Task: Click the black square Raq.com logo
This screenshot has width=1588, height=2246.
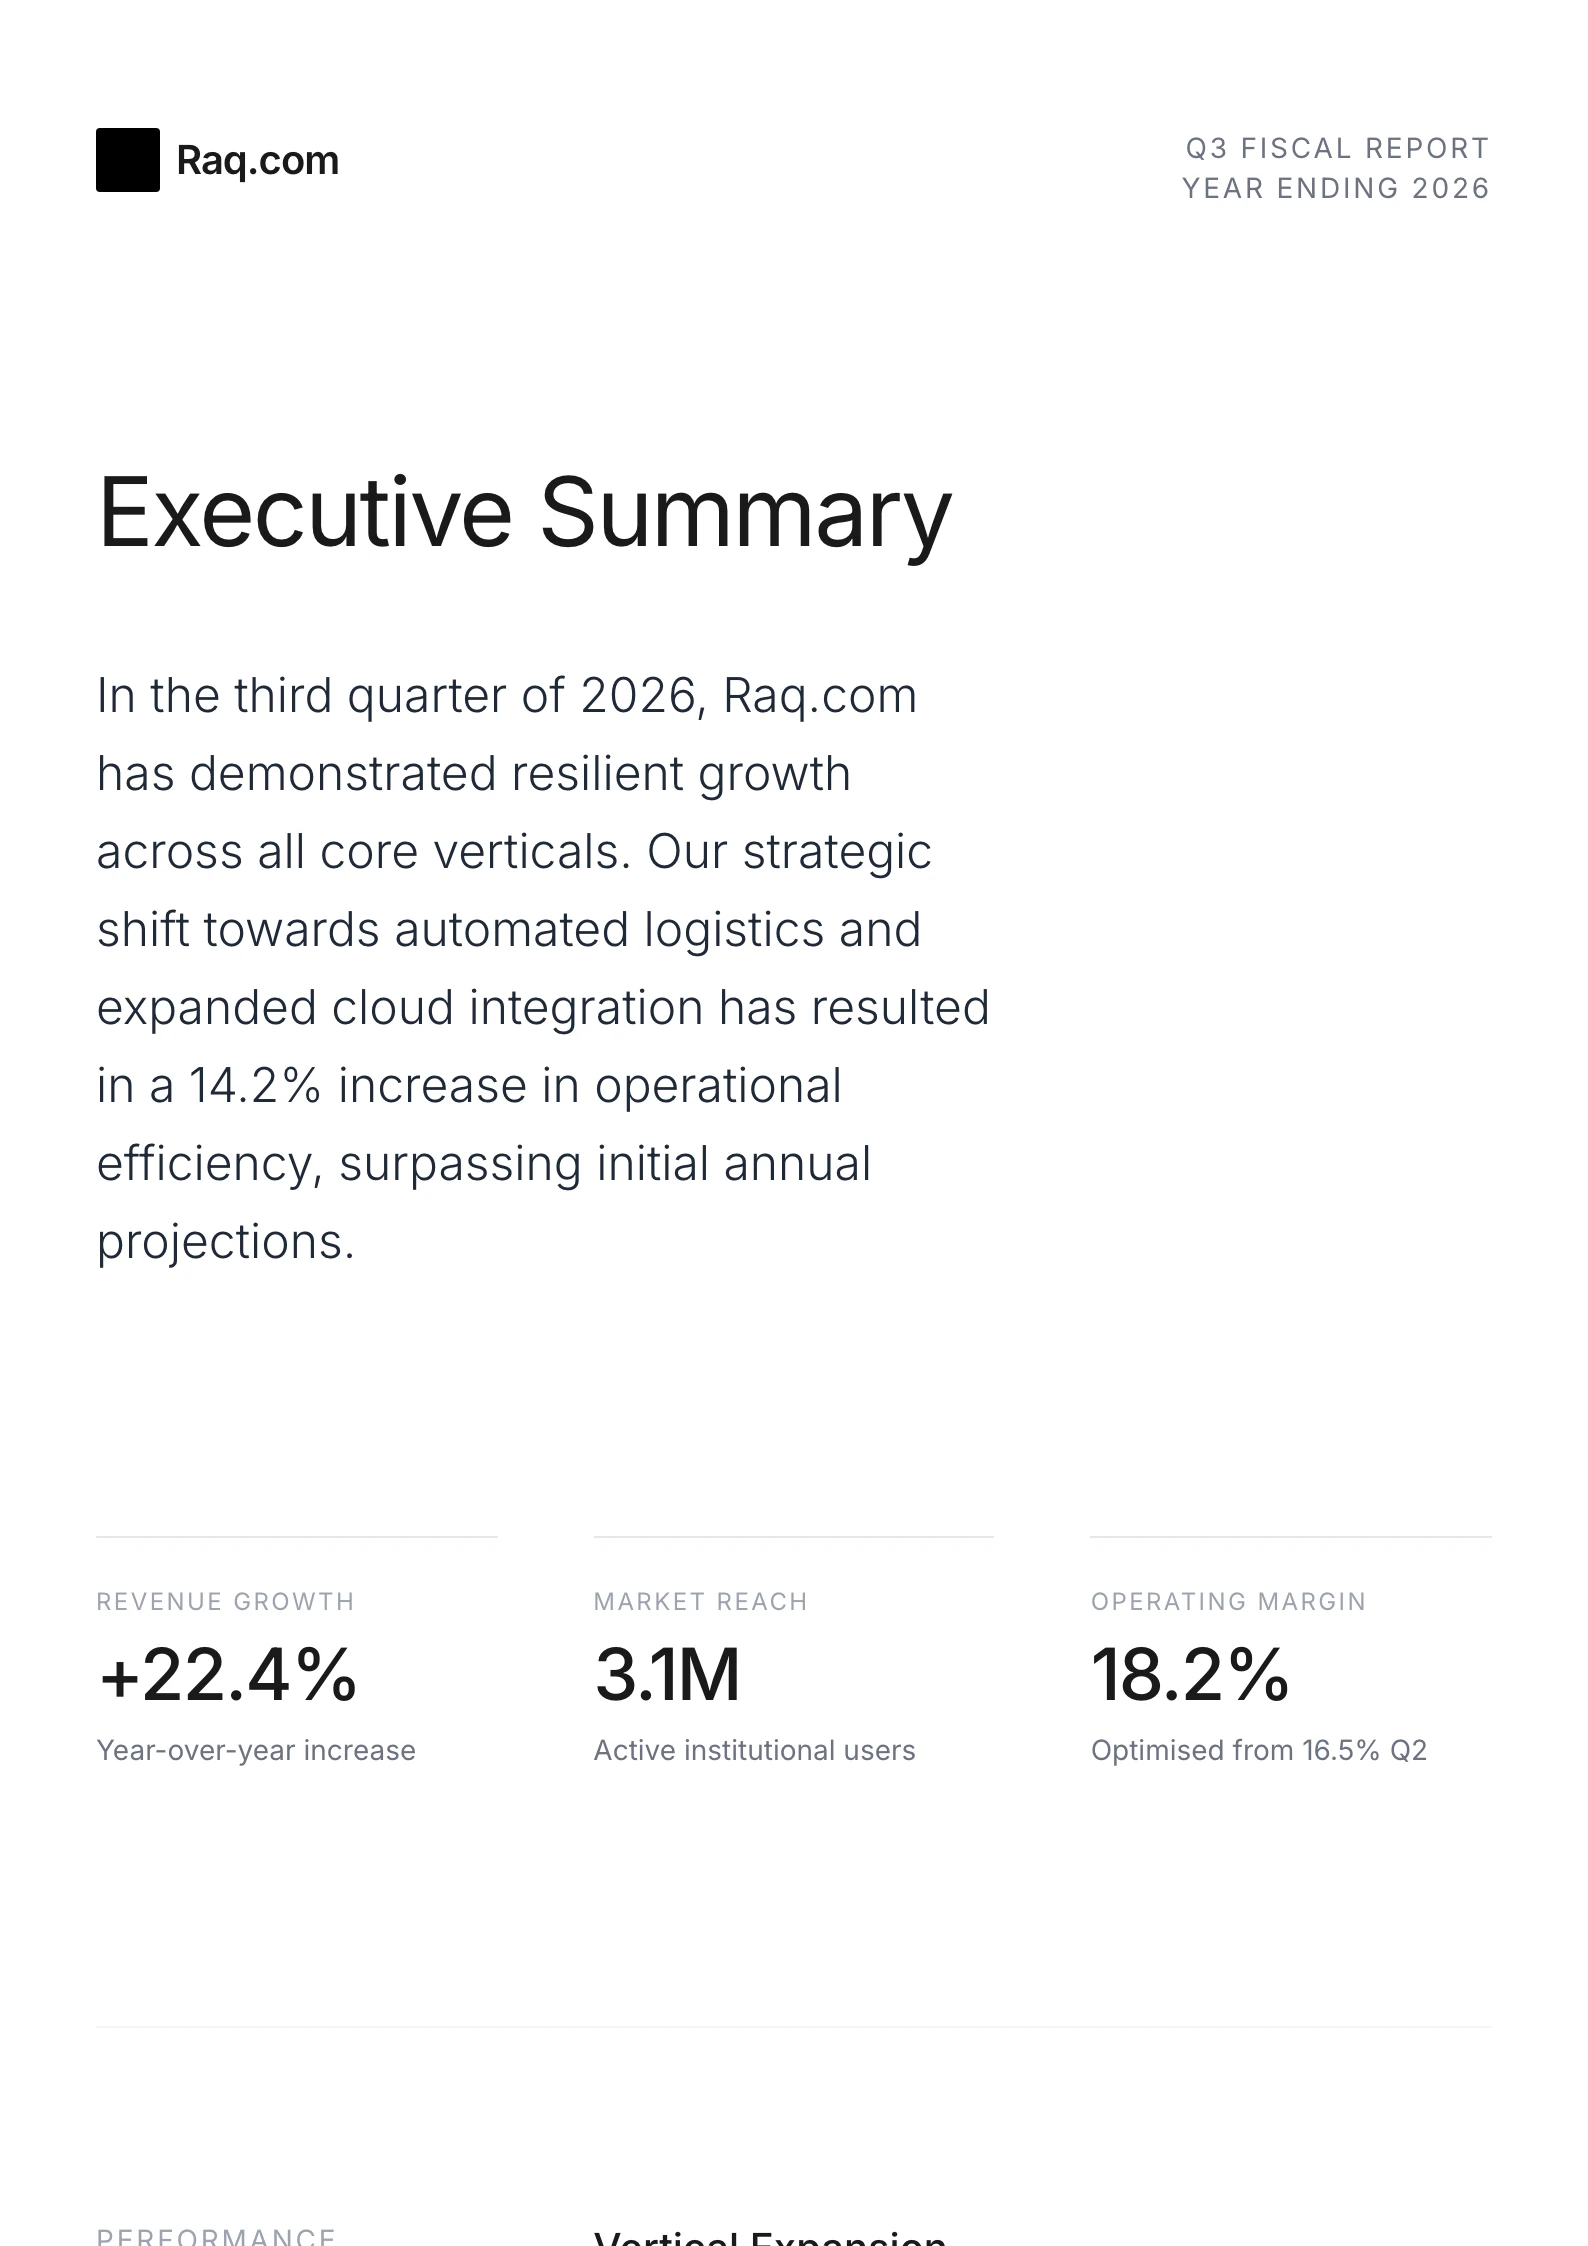Action: pyautogui.click(x=128, y=160)
